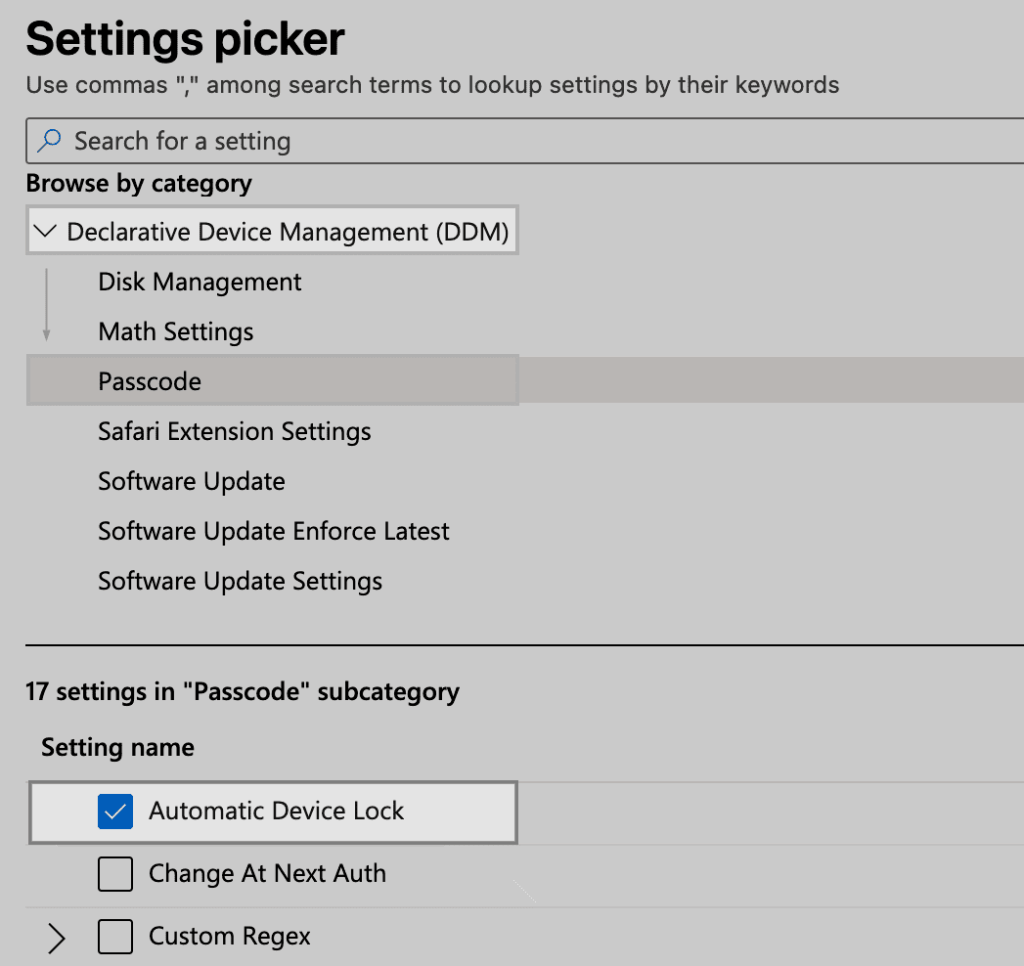Image resolution: width=1024 pixels, height=966 pixels.
Task: Click the Setting name column header
Action: click(117, 748)
